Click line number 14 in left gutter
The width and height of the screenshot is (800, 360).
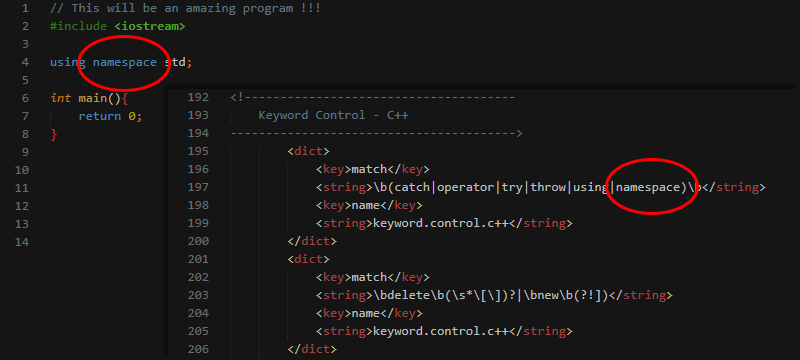click(x=22, y=242)
